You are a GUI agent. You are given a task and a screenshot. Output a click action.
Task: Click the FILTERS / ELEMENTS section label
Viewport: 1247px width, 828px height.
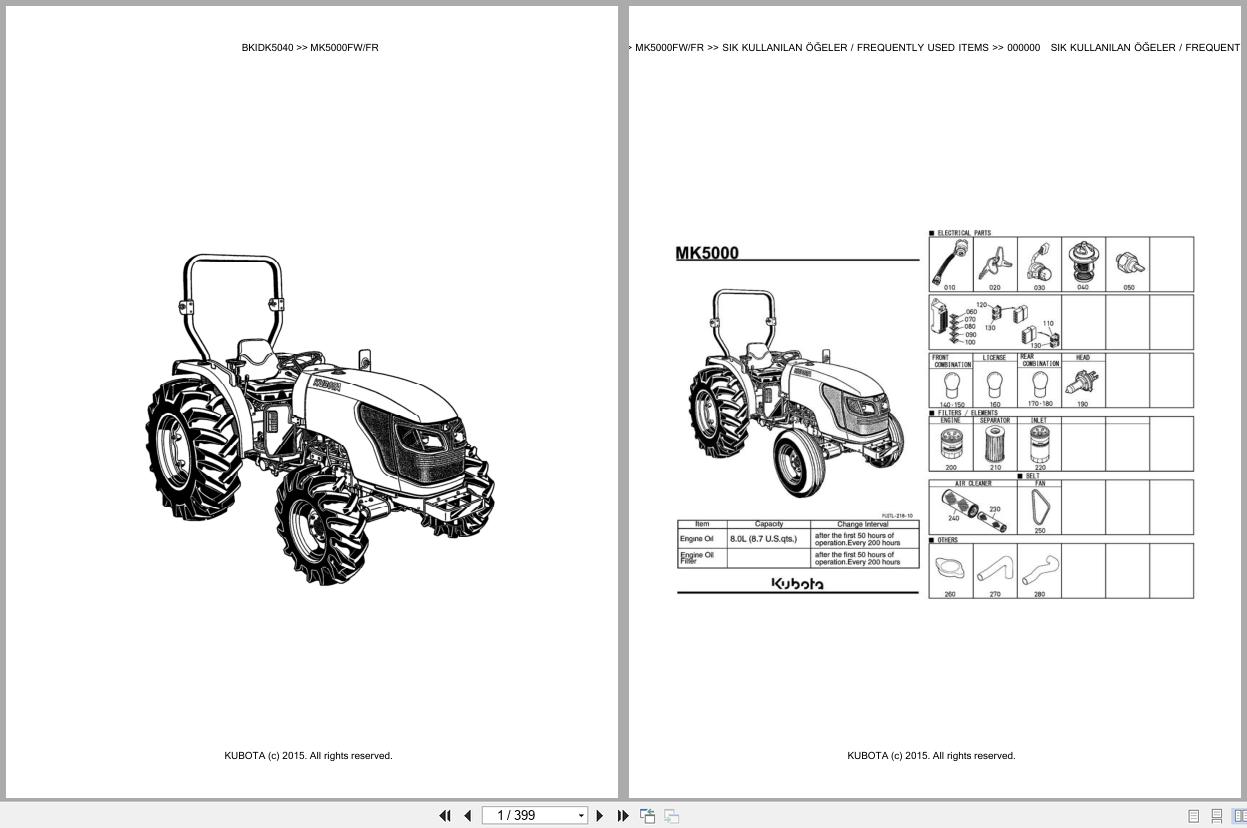pos(967,413)
